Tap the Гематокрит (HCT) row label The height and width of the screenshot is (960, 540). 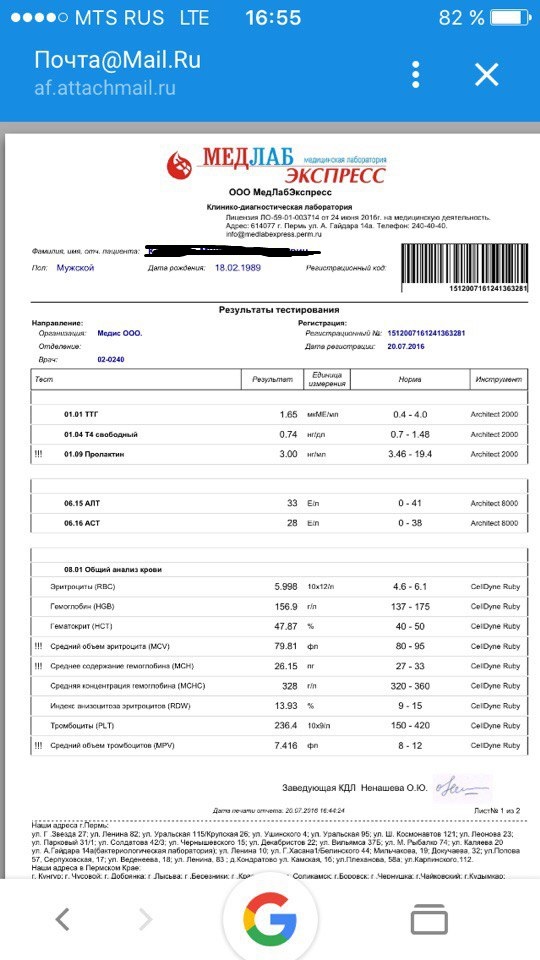(81, 627)
